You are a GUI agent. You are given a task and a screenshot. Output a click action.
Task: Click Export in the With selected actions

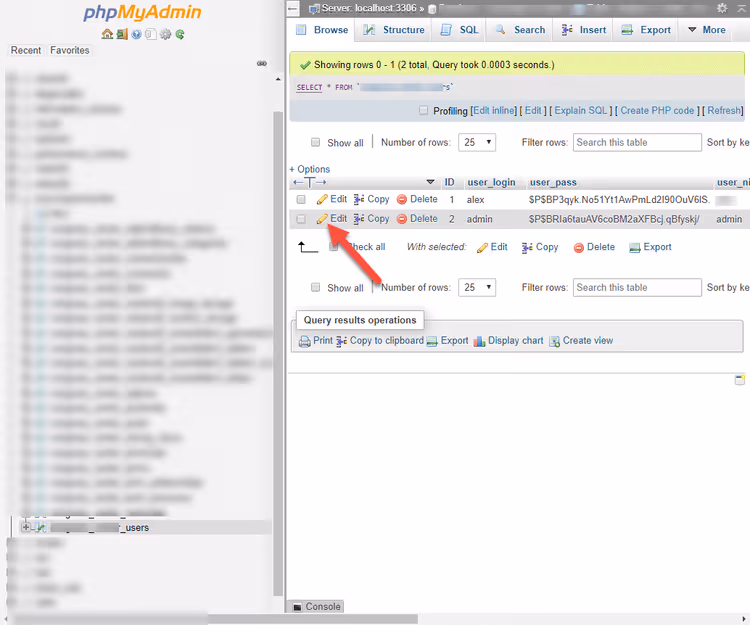[650, 247]
